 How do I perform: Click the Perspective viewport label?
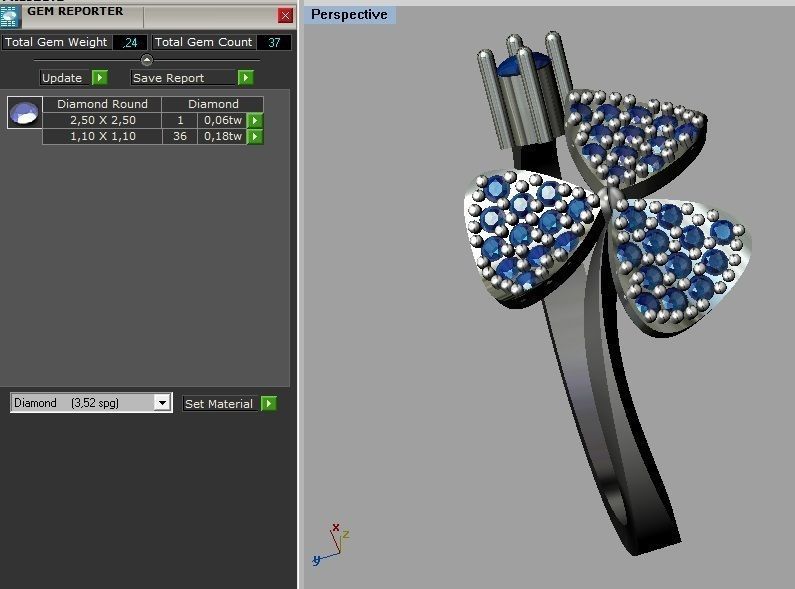pos(349,15)
